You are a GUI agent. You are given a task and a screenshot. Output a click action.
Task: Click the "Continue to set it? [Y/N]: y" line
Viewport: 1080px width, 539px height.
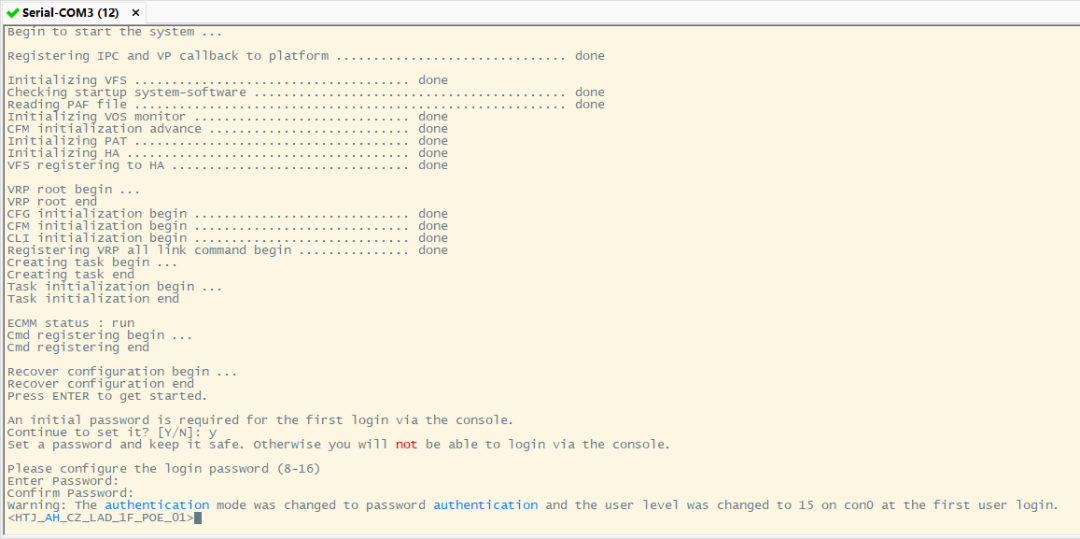pos(112,432)
